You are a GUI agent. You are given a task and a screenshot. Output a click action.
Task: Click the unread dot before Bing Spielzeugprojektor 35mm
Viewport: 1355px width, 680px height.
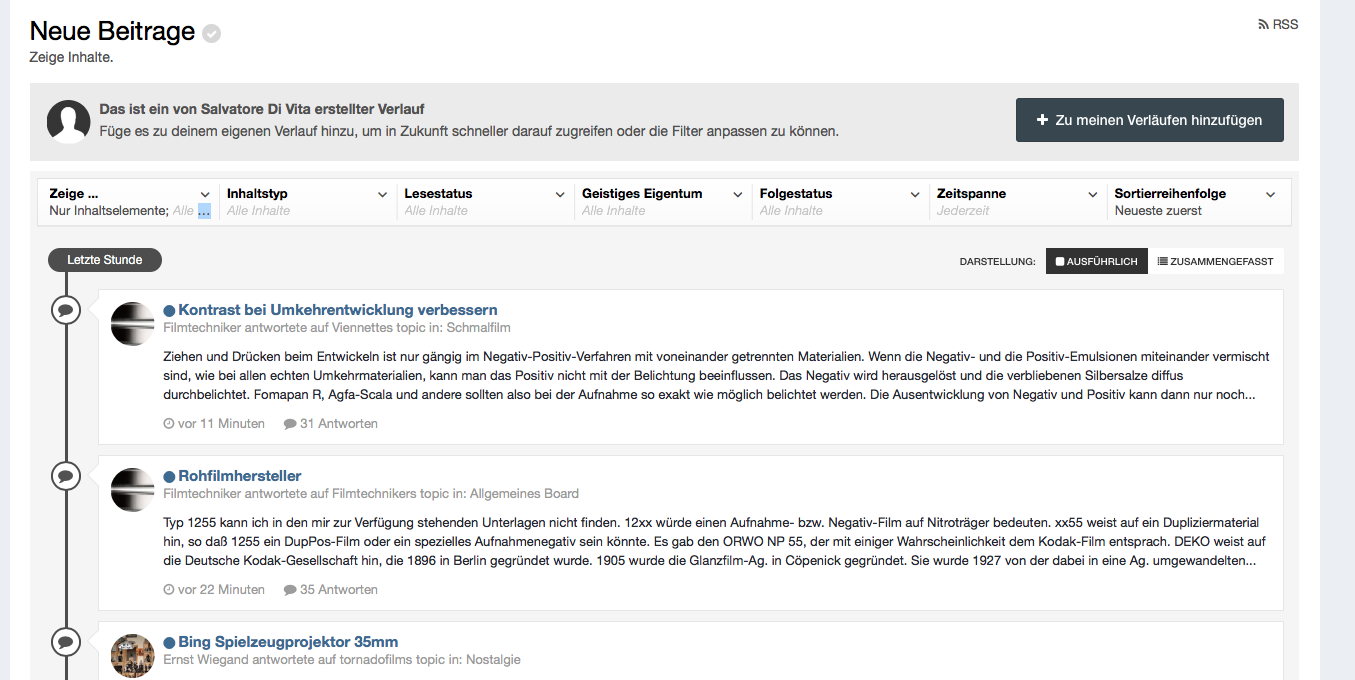tap(169, 643)
